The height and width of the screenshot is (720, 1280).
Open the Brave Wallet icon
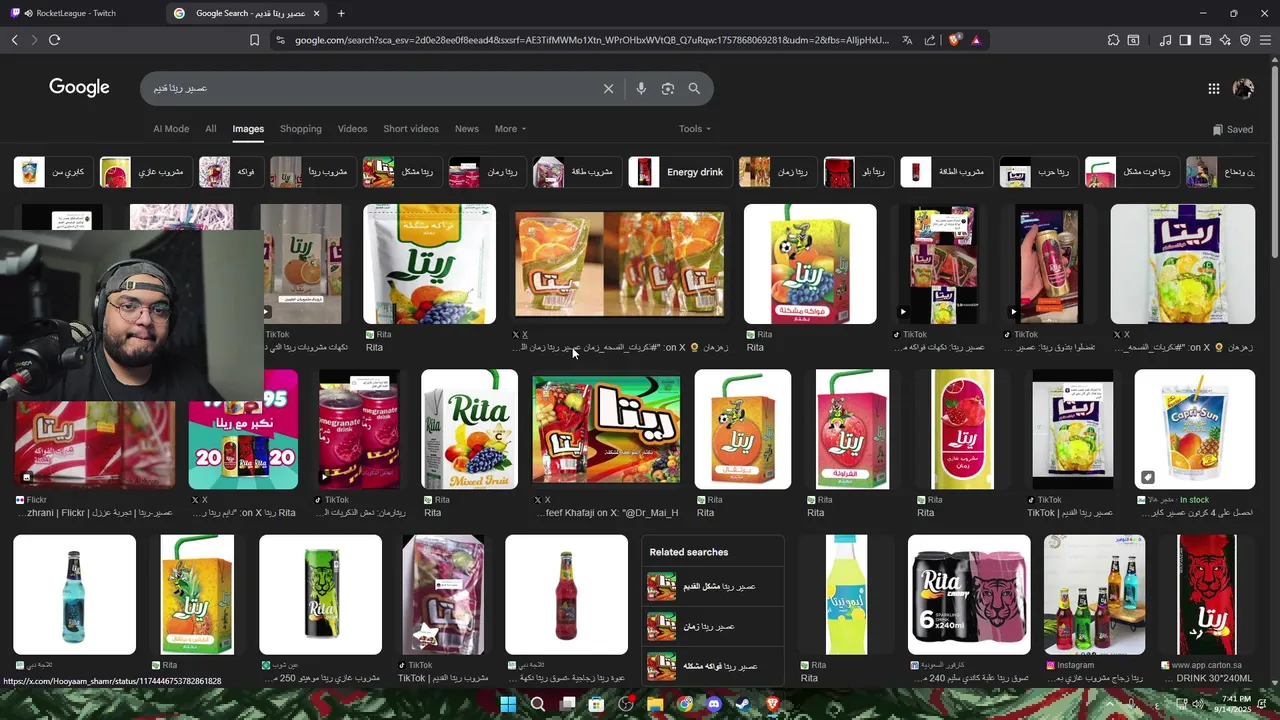(1205, 40)
